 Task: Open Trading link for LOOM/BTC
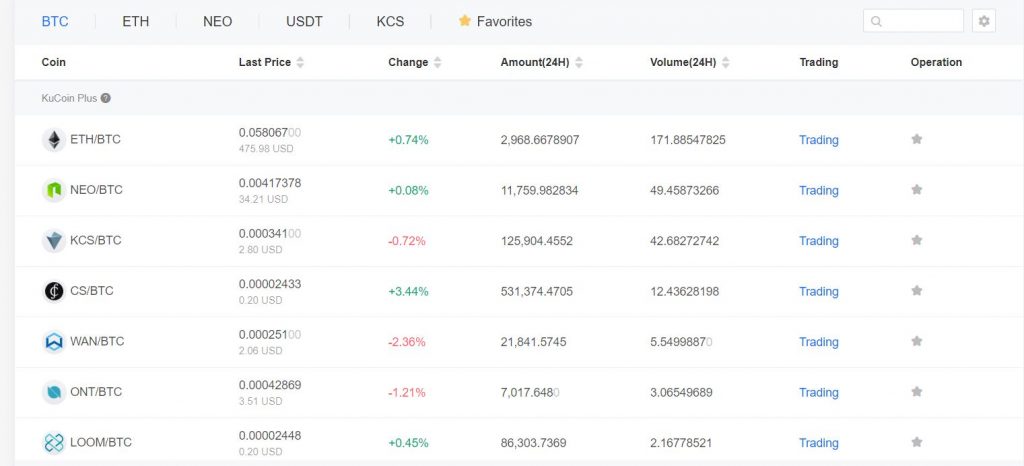coord(819,443)
